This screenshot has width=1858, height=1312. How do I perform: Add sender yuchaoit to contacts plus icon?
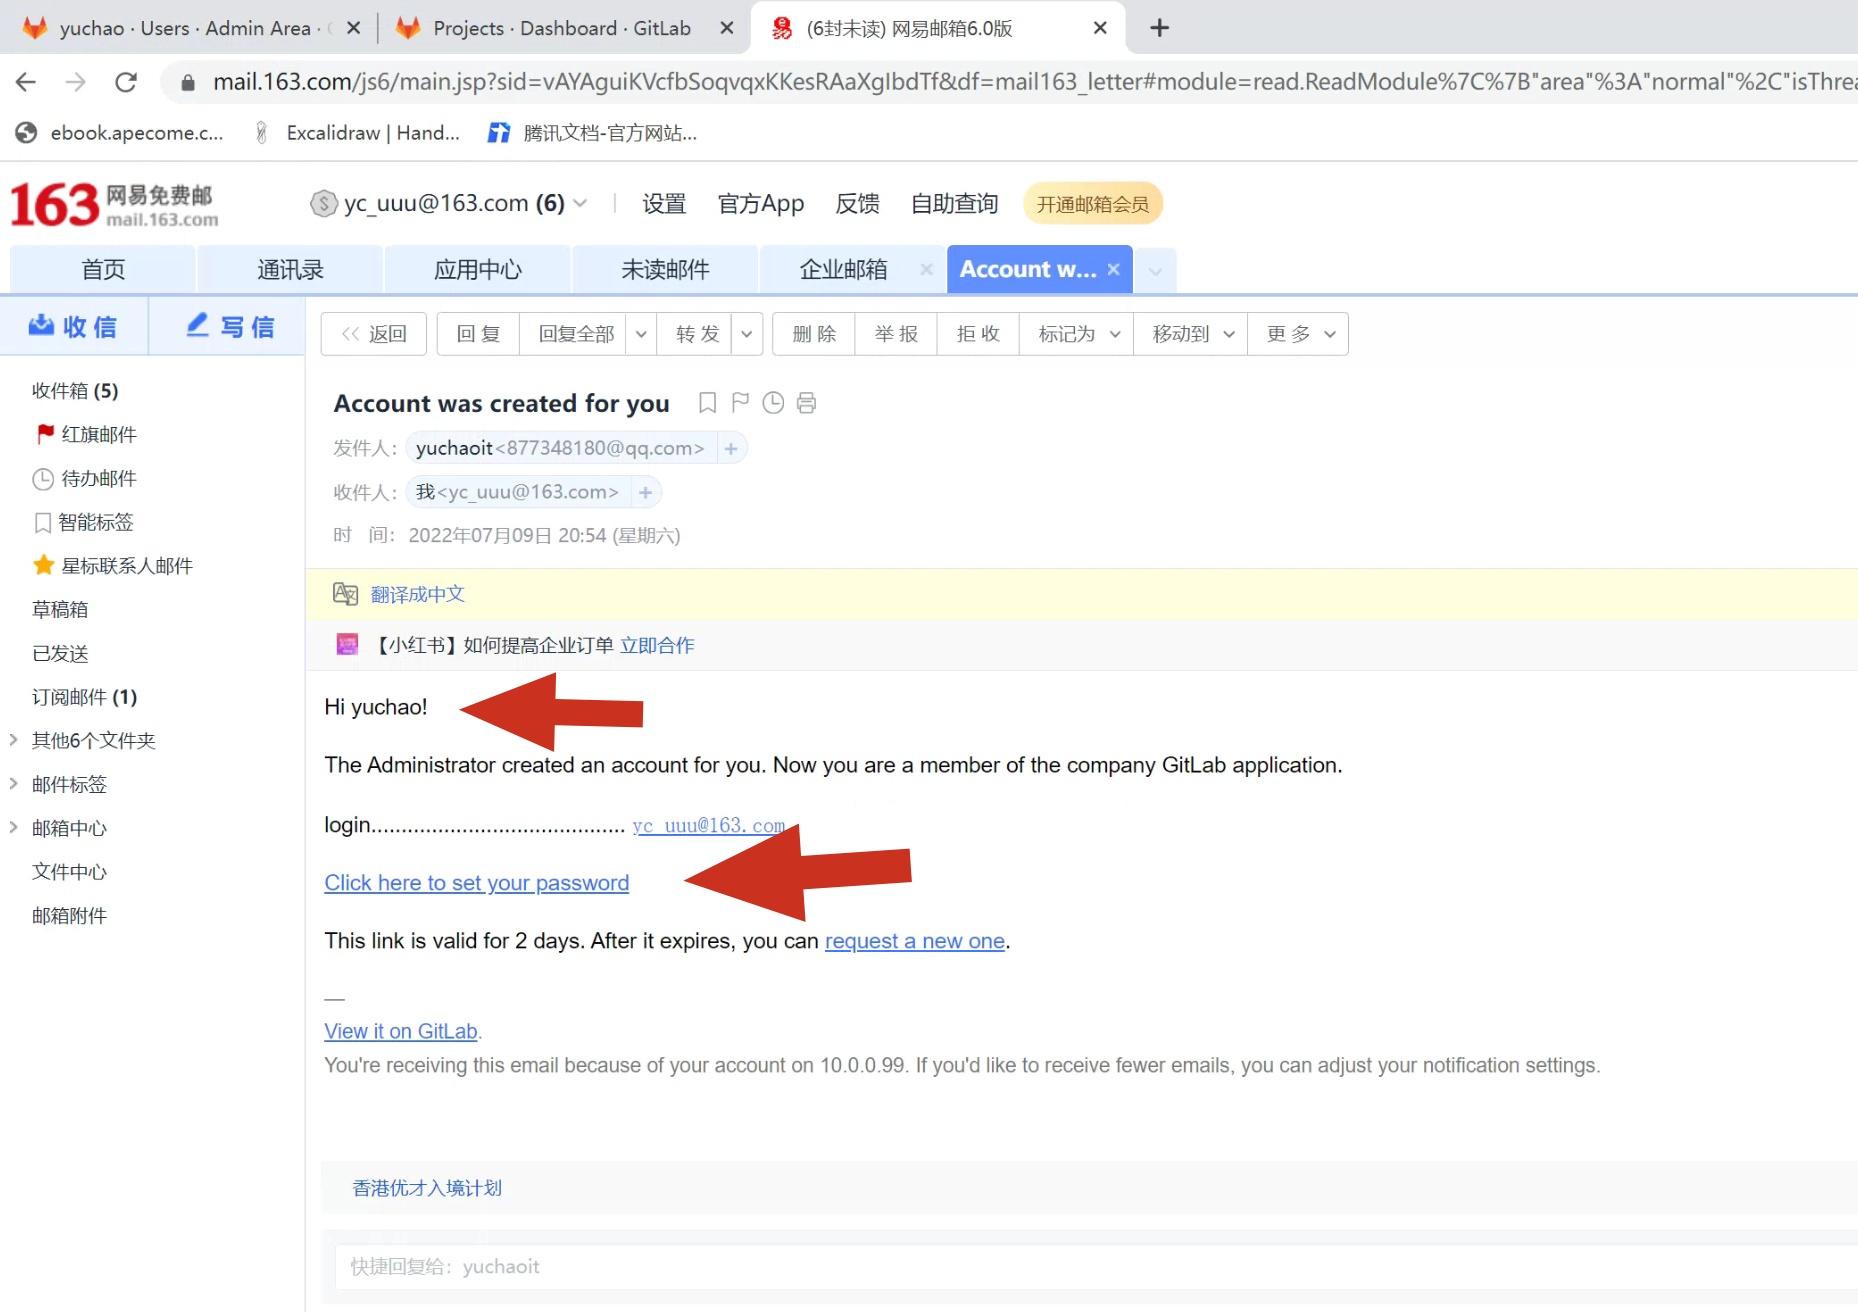pos(731,449)
